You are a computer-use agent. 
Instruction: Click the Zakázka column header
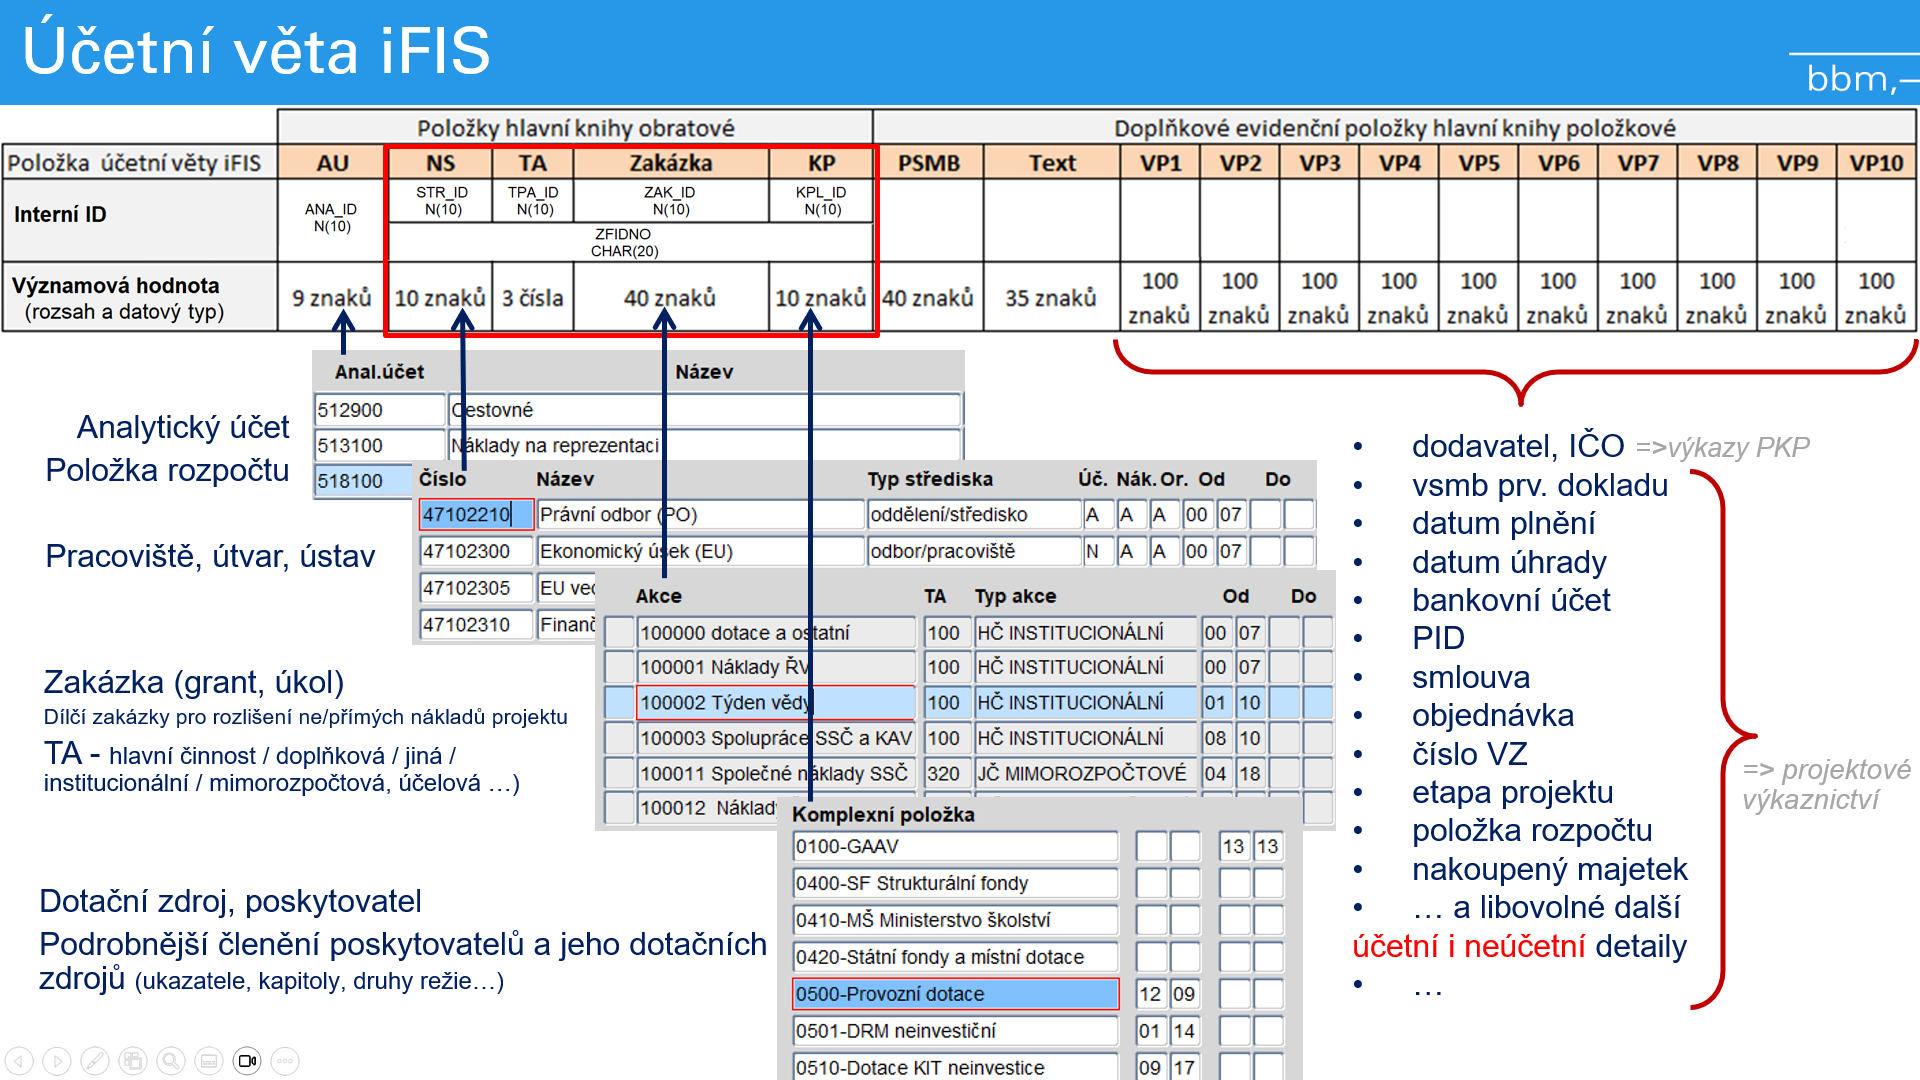(x=671, y=163)
